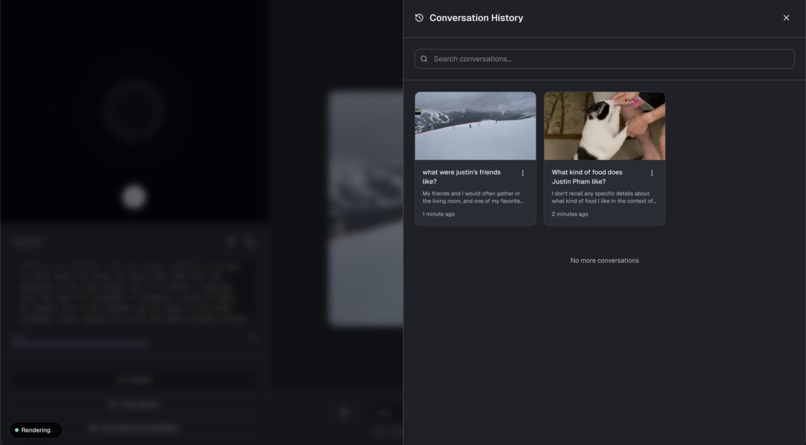Select 'what were justin's friends like?' title
This screenshot has width=806, height=445.
pyautogui.click(x=461, y=177)
